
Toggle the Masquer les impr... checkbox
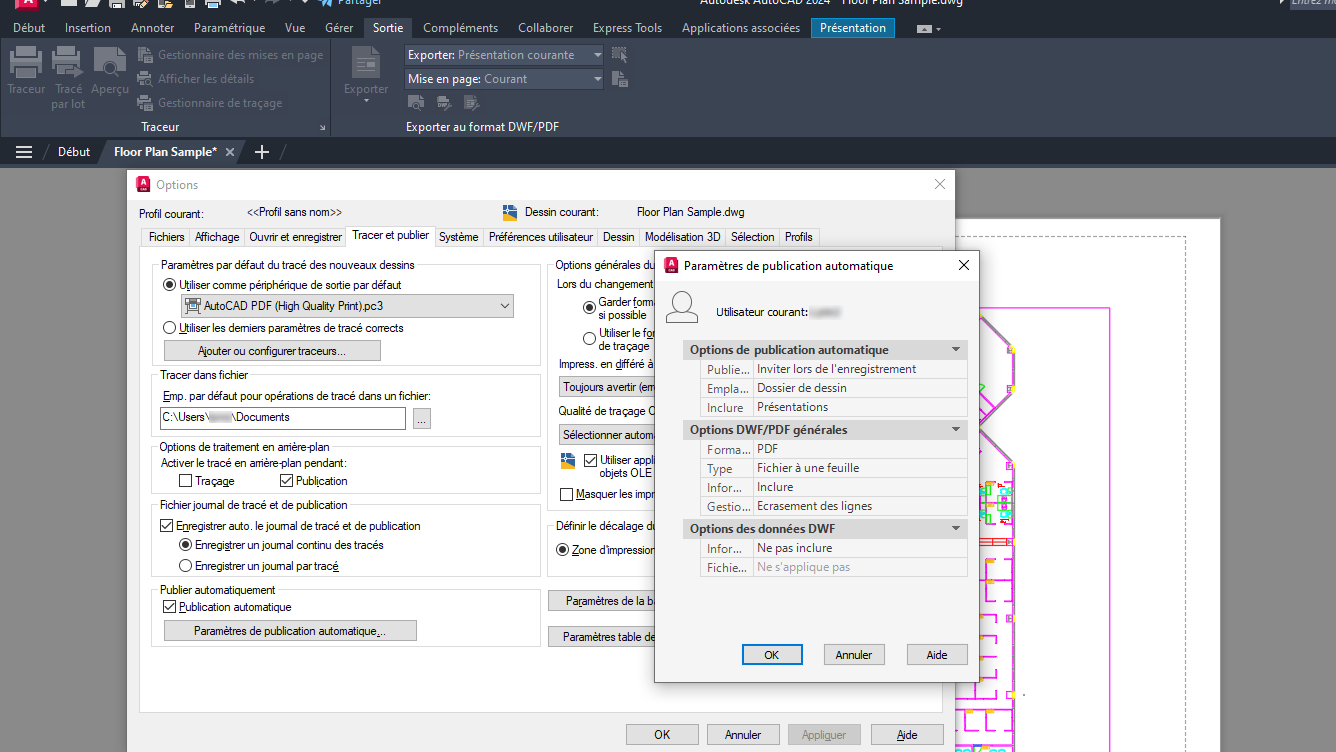point(567,494)
